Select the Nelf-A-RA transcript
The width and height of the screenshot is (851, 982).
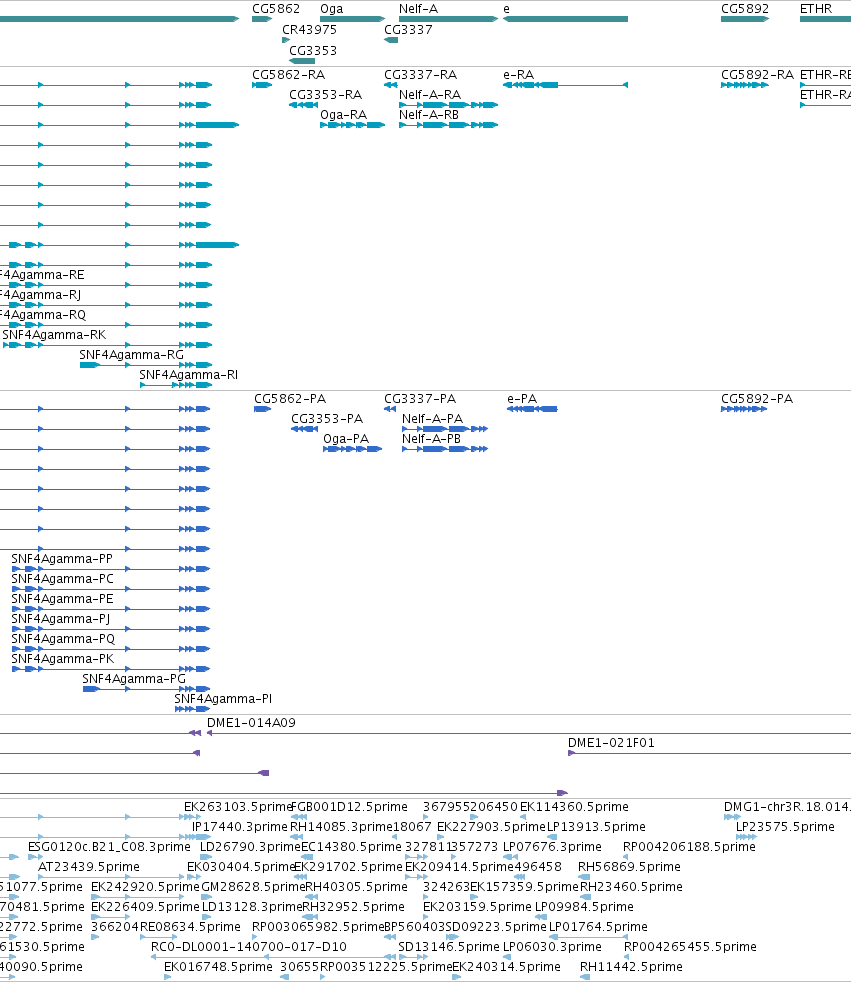tap(448, 105)
